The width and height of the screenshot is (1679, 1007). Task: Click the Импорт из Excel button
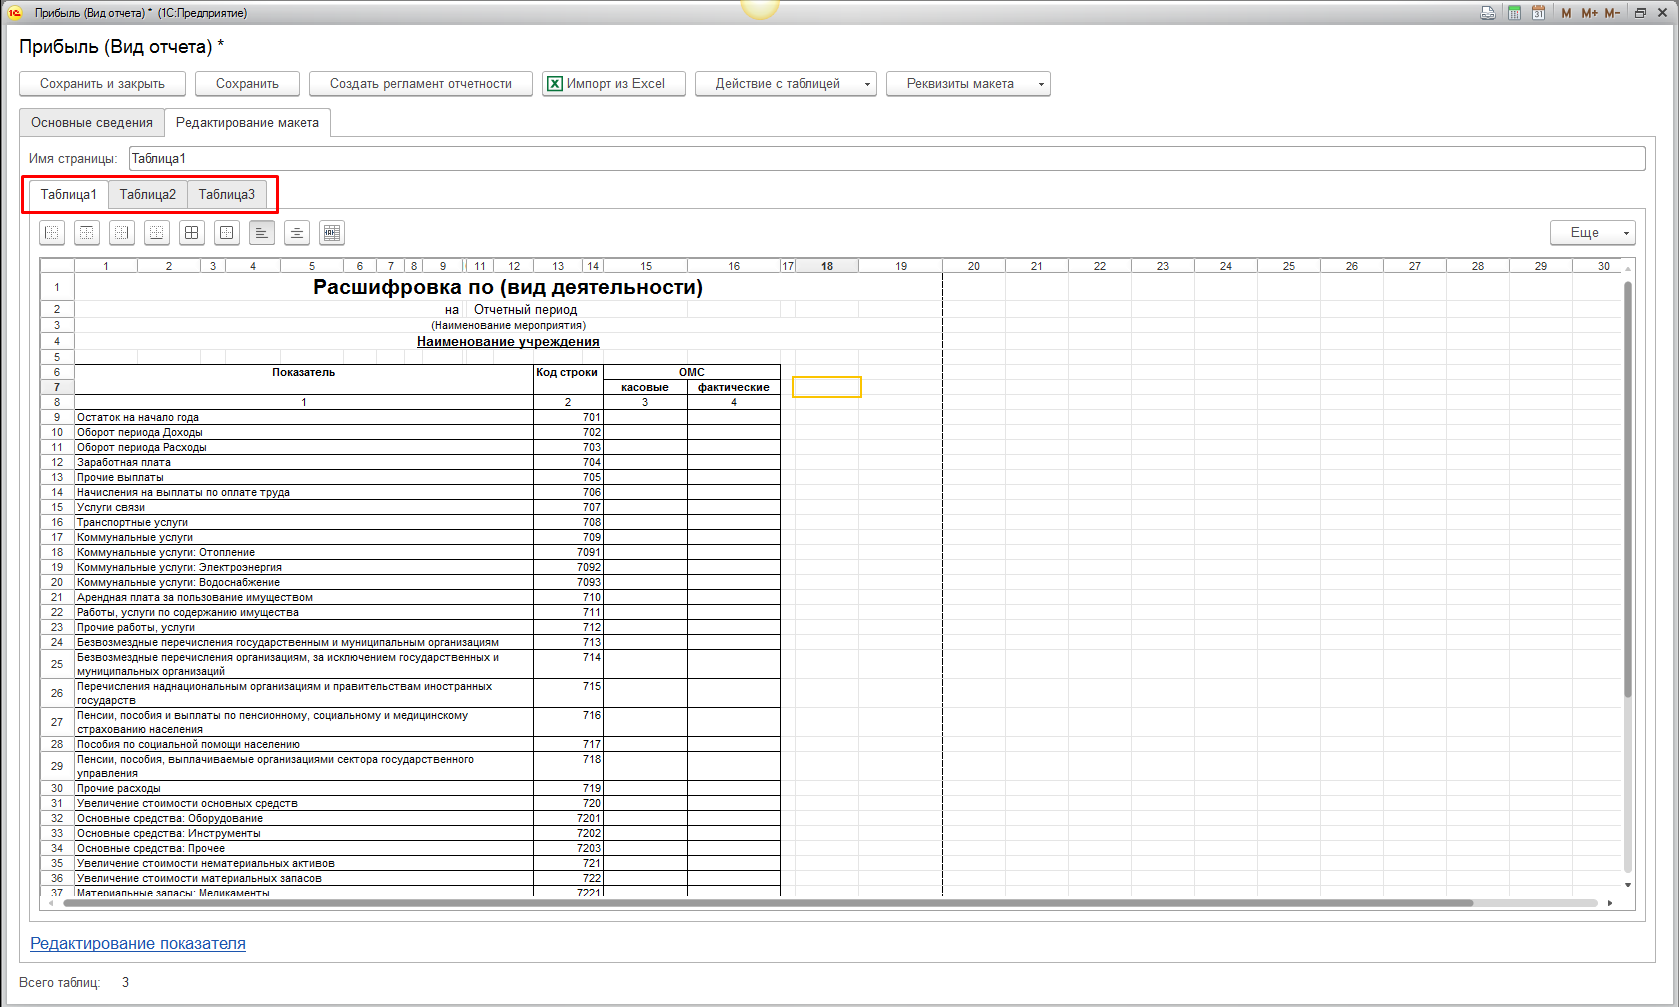614,84
